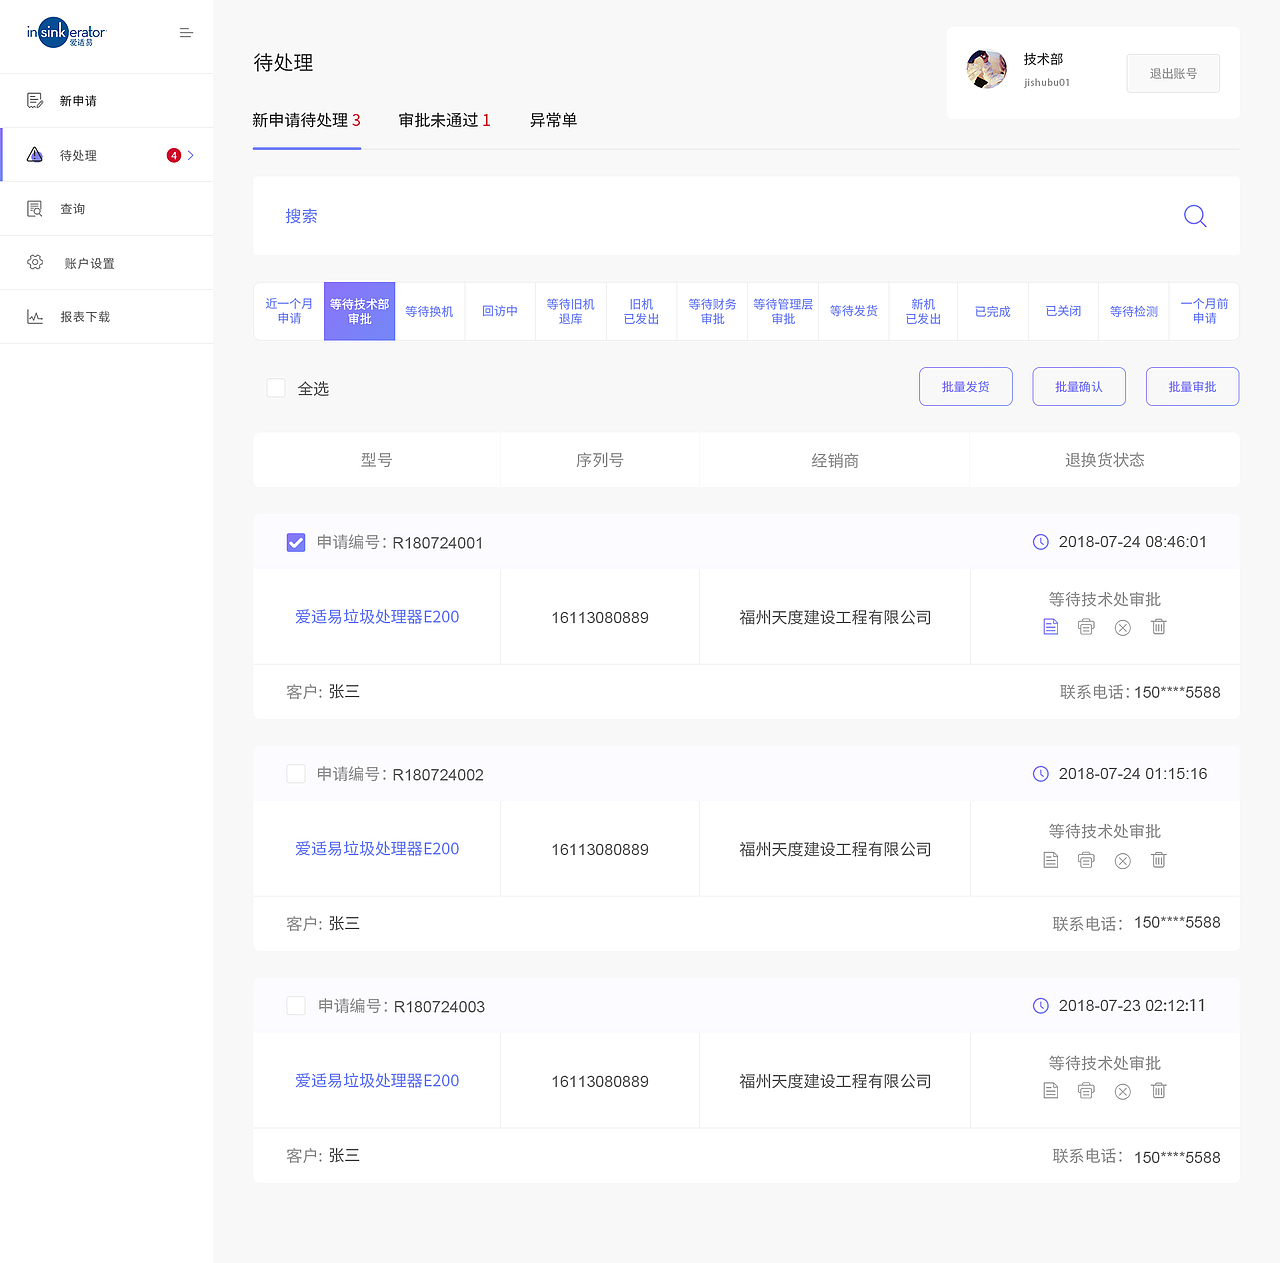Cancel order R180724001 via the circled X icon

click(x=1122, y=627)
